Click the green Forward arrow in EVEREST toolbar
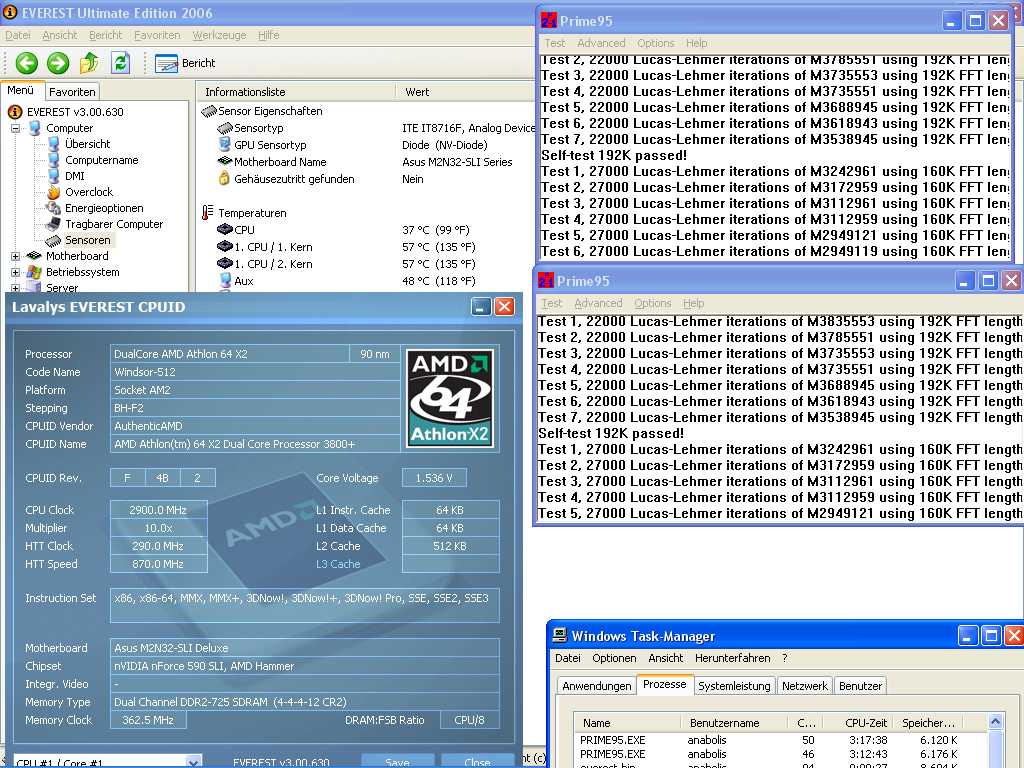Viewport: 1024px width, 768px height. tap(58, 63)
